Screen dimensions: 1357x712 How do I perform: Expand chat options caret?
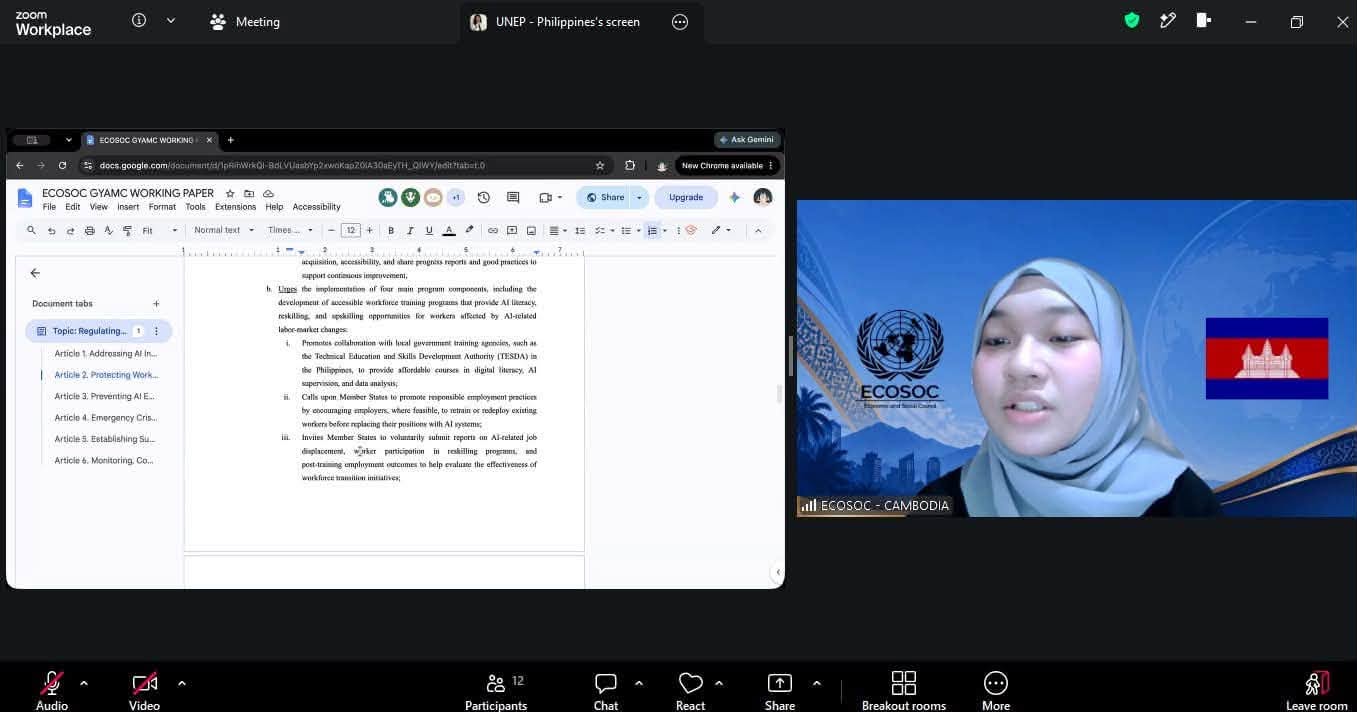pyautogui.click(x=639, y=683)
